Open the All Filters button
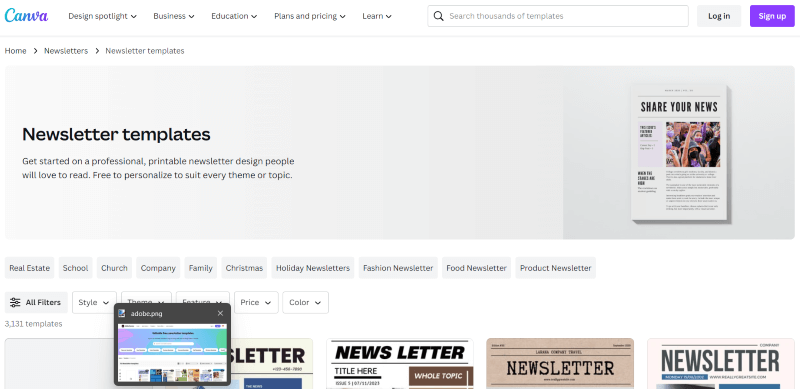 coord(36,302)
